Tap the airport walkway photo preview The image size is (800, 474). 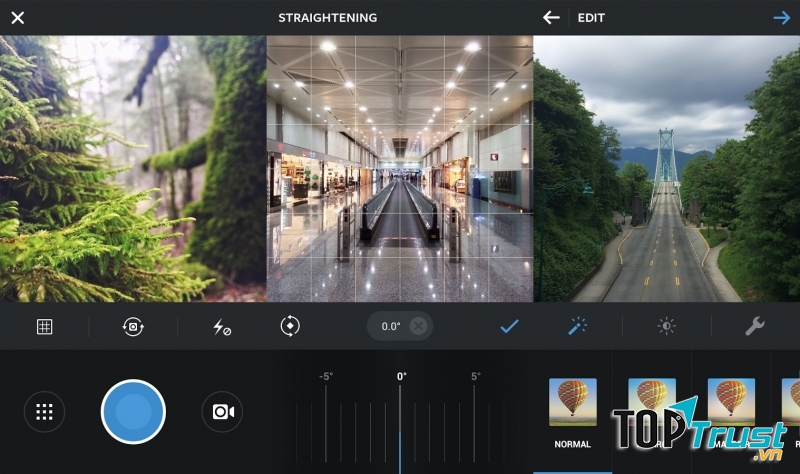tap(400, 169)
